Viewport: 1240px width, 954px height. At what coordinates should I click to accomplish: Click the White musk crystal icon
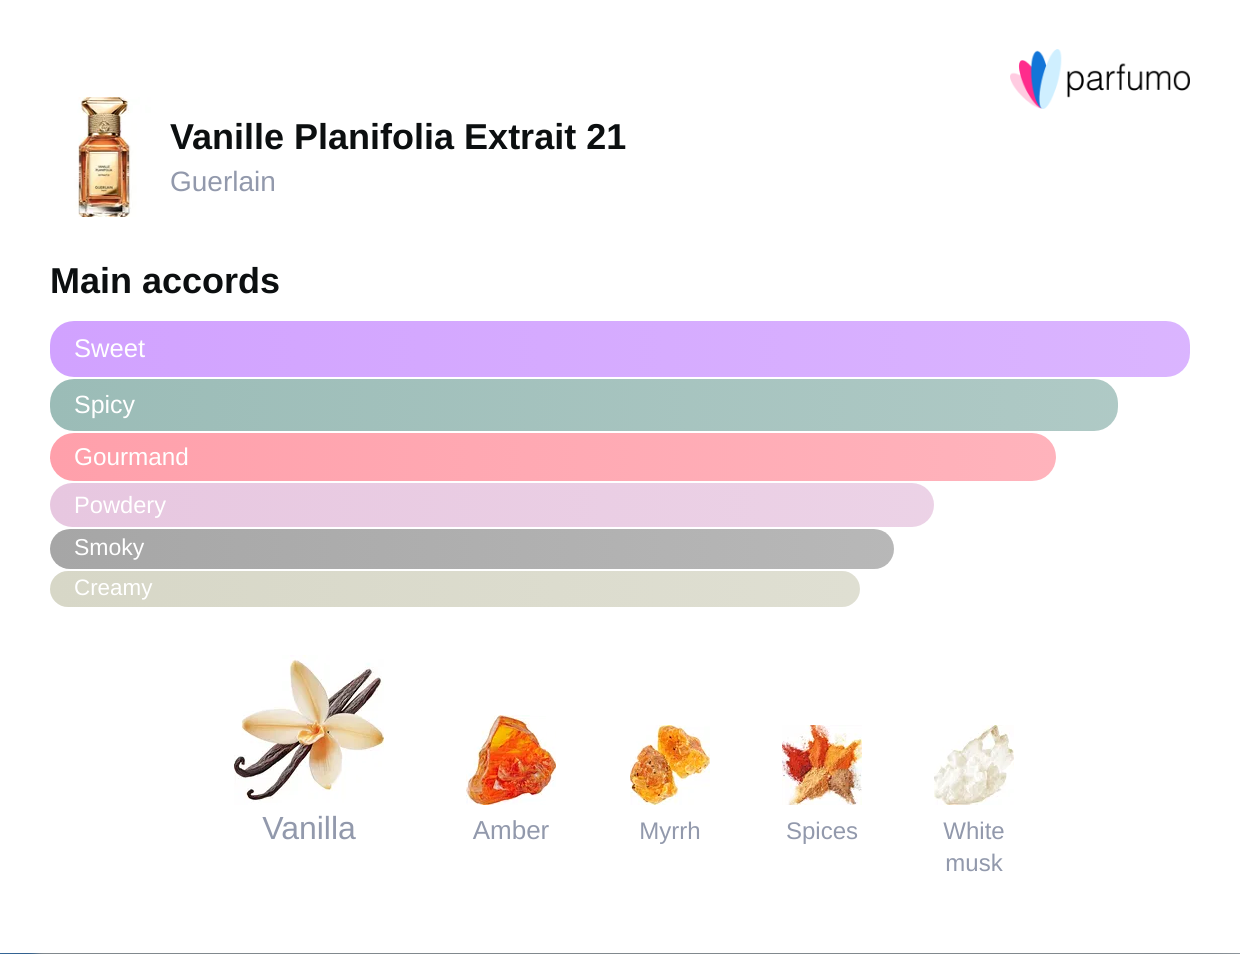[973, 765]
